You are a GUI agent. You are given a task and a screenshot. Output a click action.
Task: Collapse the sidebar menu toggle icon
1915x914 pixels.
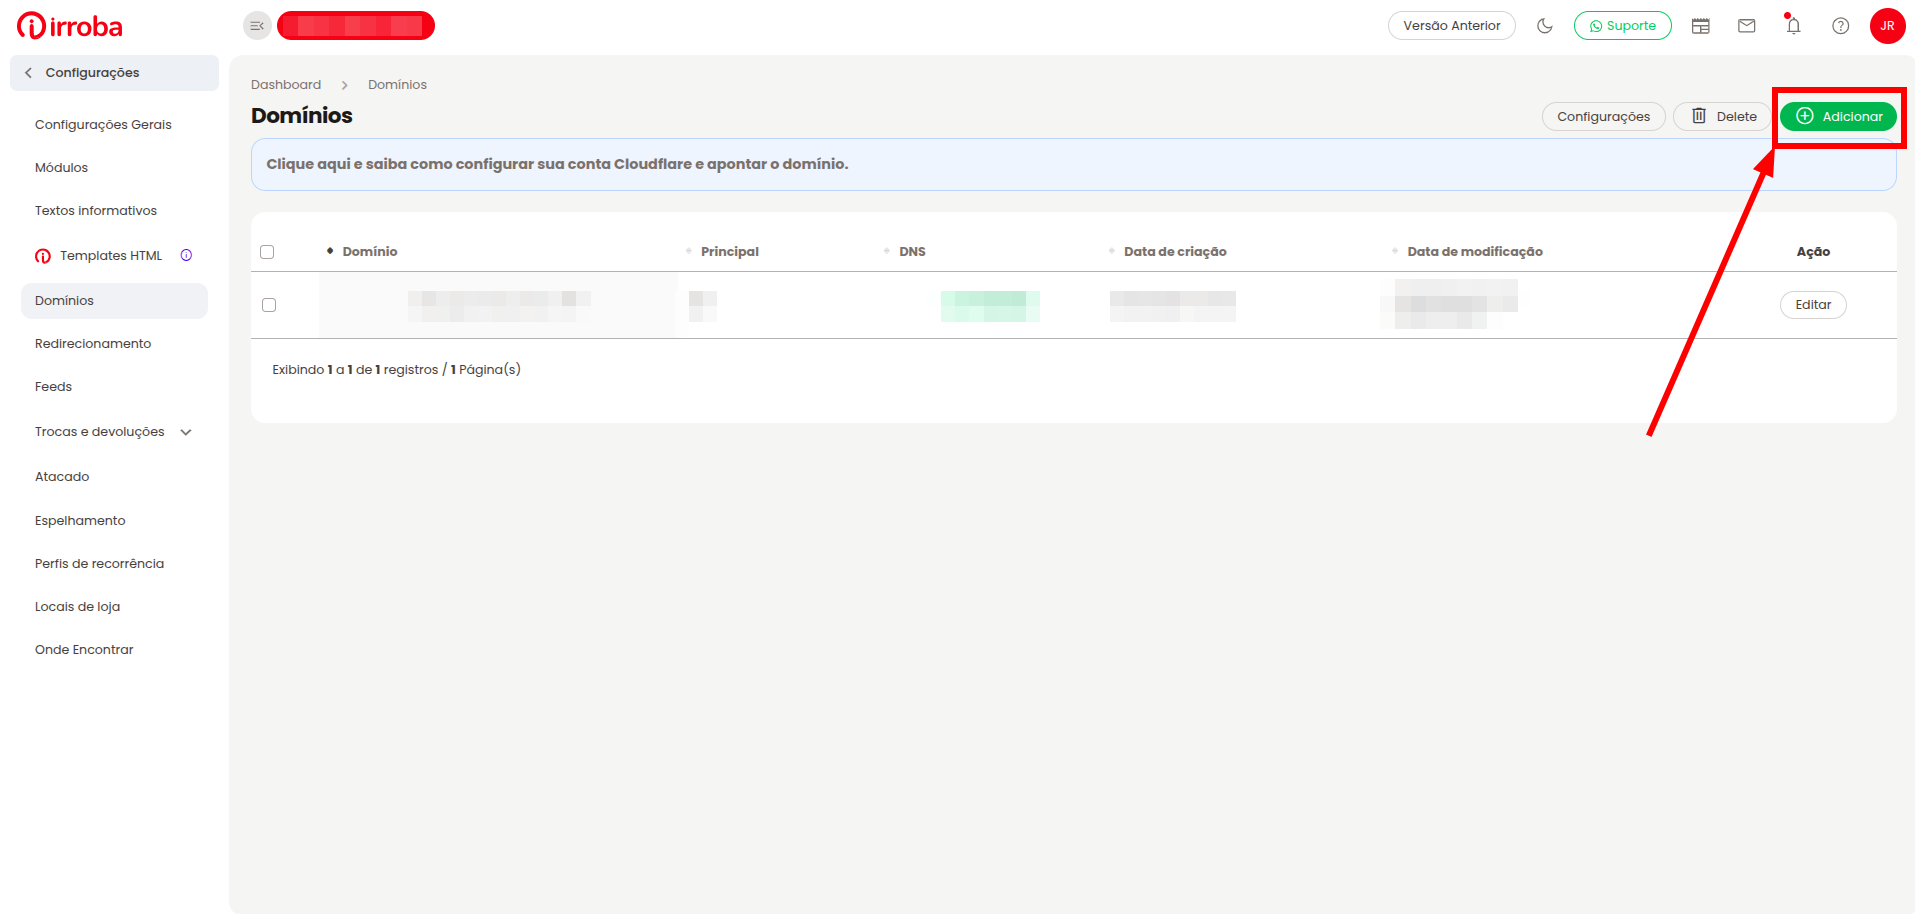(257, 26)
